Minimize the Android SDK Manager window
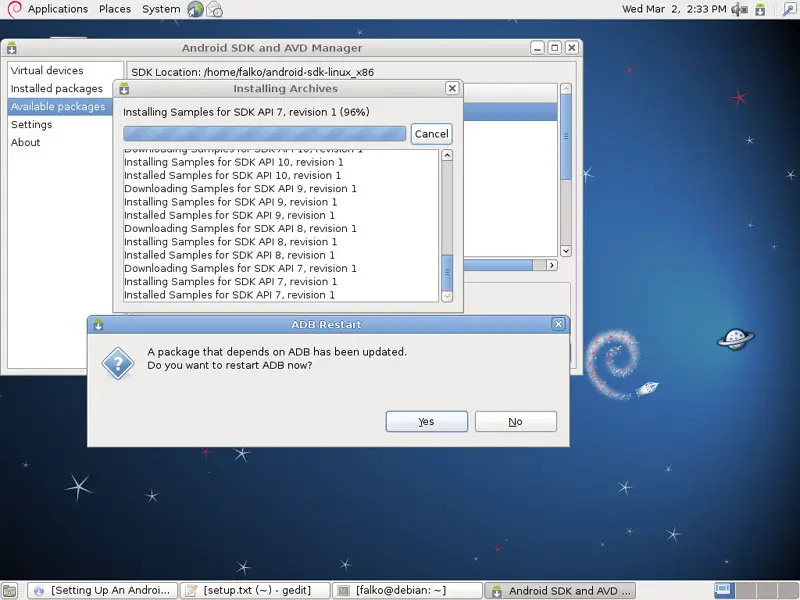 pos(537,48)
